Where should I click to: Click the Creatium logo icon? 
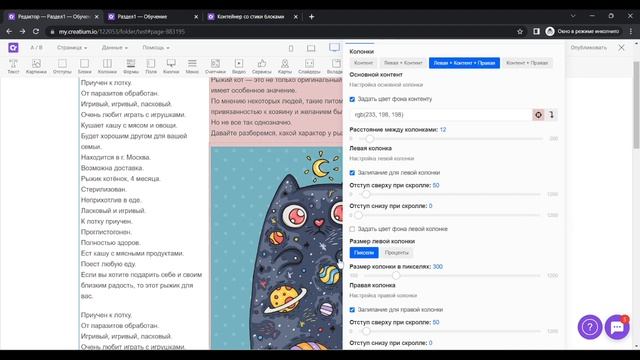pos(13,47)
